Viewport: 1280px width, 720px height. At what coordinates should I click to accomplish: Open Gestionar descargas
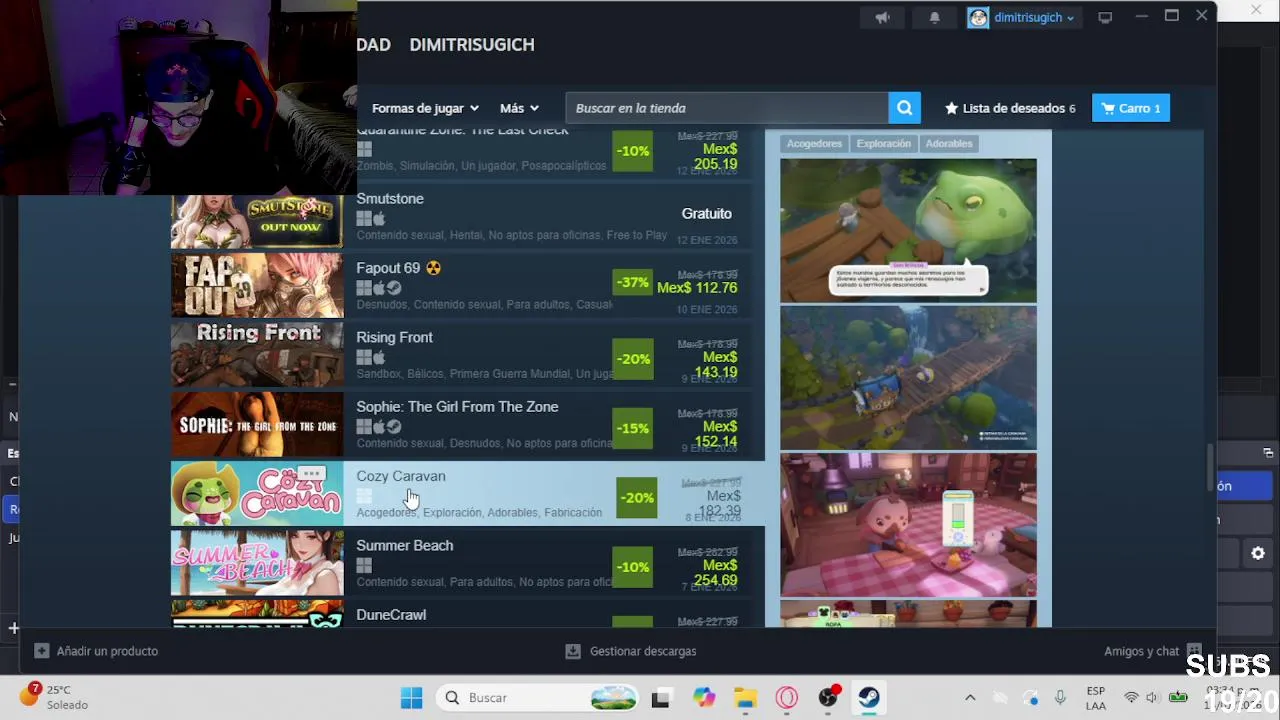point(643,651)
